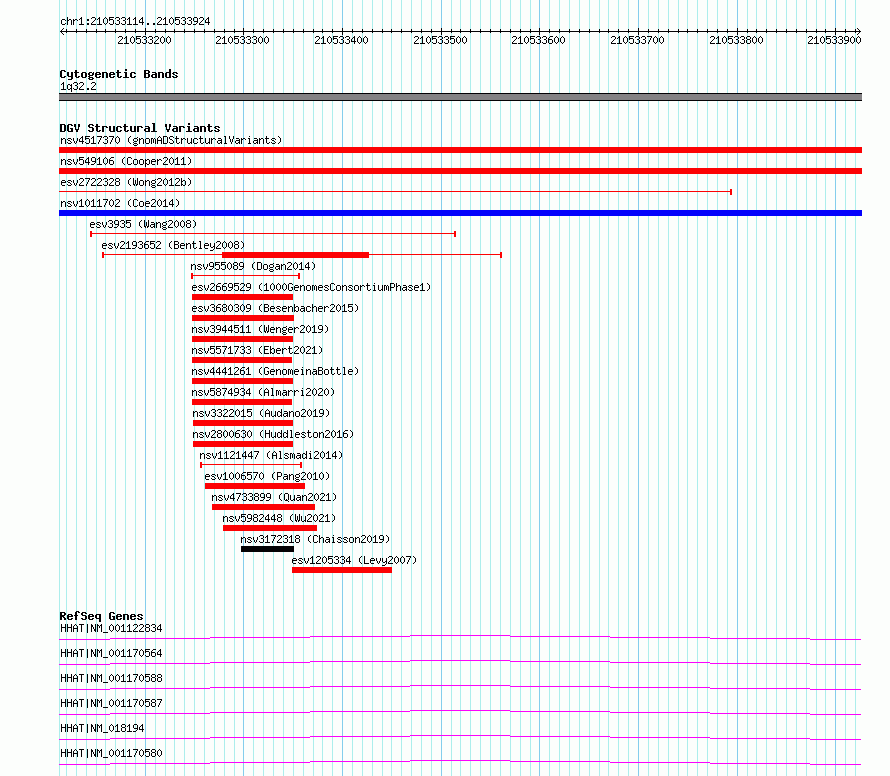The width and height of the screenshot is (890, 776).
Task: Click the black nsv3172318 variant bar
Action: click(x=267, y=549)
